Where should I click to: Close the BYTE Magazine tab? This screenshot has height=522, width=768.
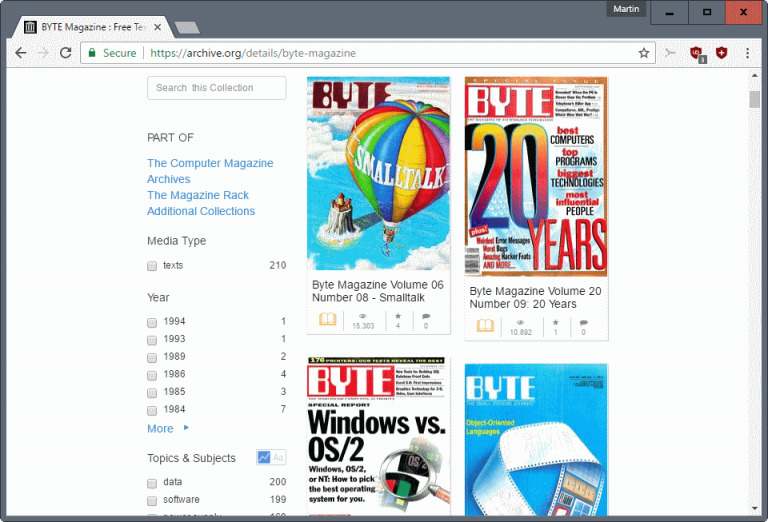click(157, 27)
